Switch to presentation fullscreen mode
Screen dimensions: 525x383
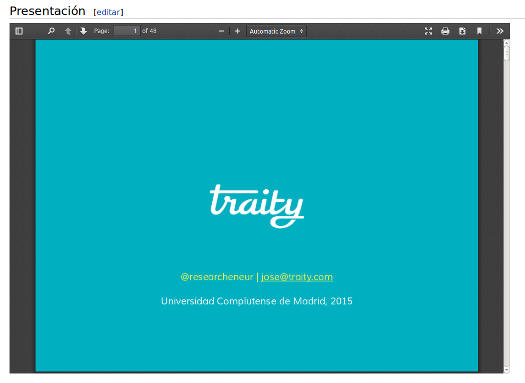(x=428, y=31)
